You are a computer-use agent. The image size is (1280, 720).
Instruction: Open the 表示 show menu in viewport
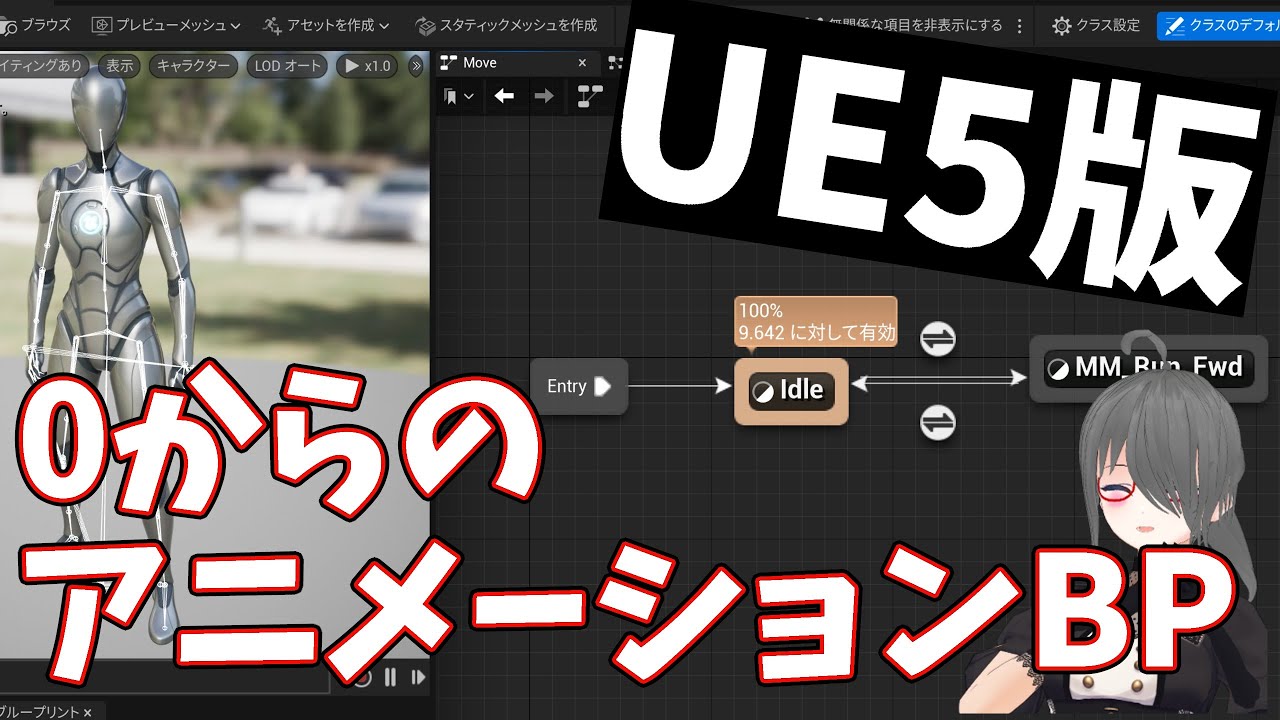click(x=120, y=66)
